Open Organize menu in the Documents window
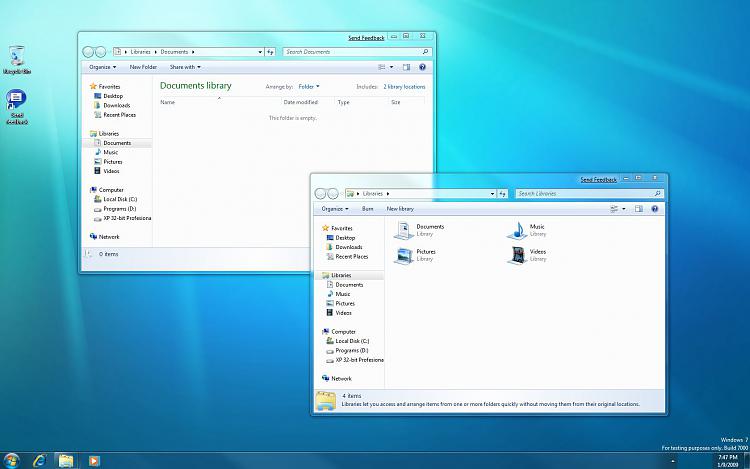Screen dimensions: 750x469 coord(102,67)
